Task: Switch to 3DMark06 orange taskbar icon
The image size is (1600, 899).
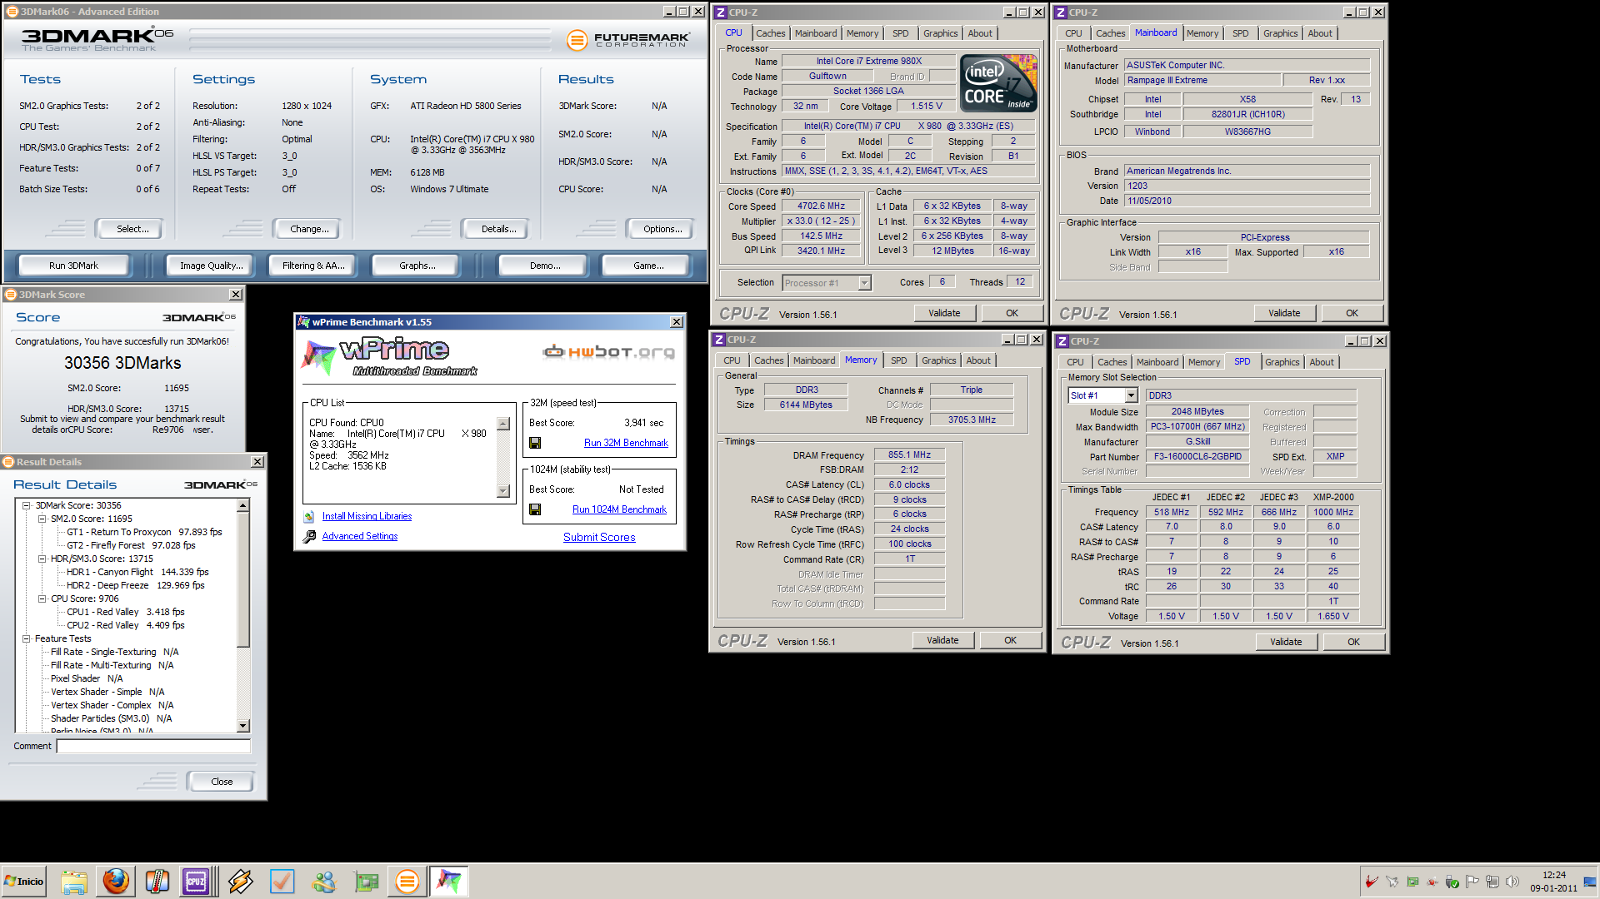Action: point(407,881)
